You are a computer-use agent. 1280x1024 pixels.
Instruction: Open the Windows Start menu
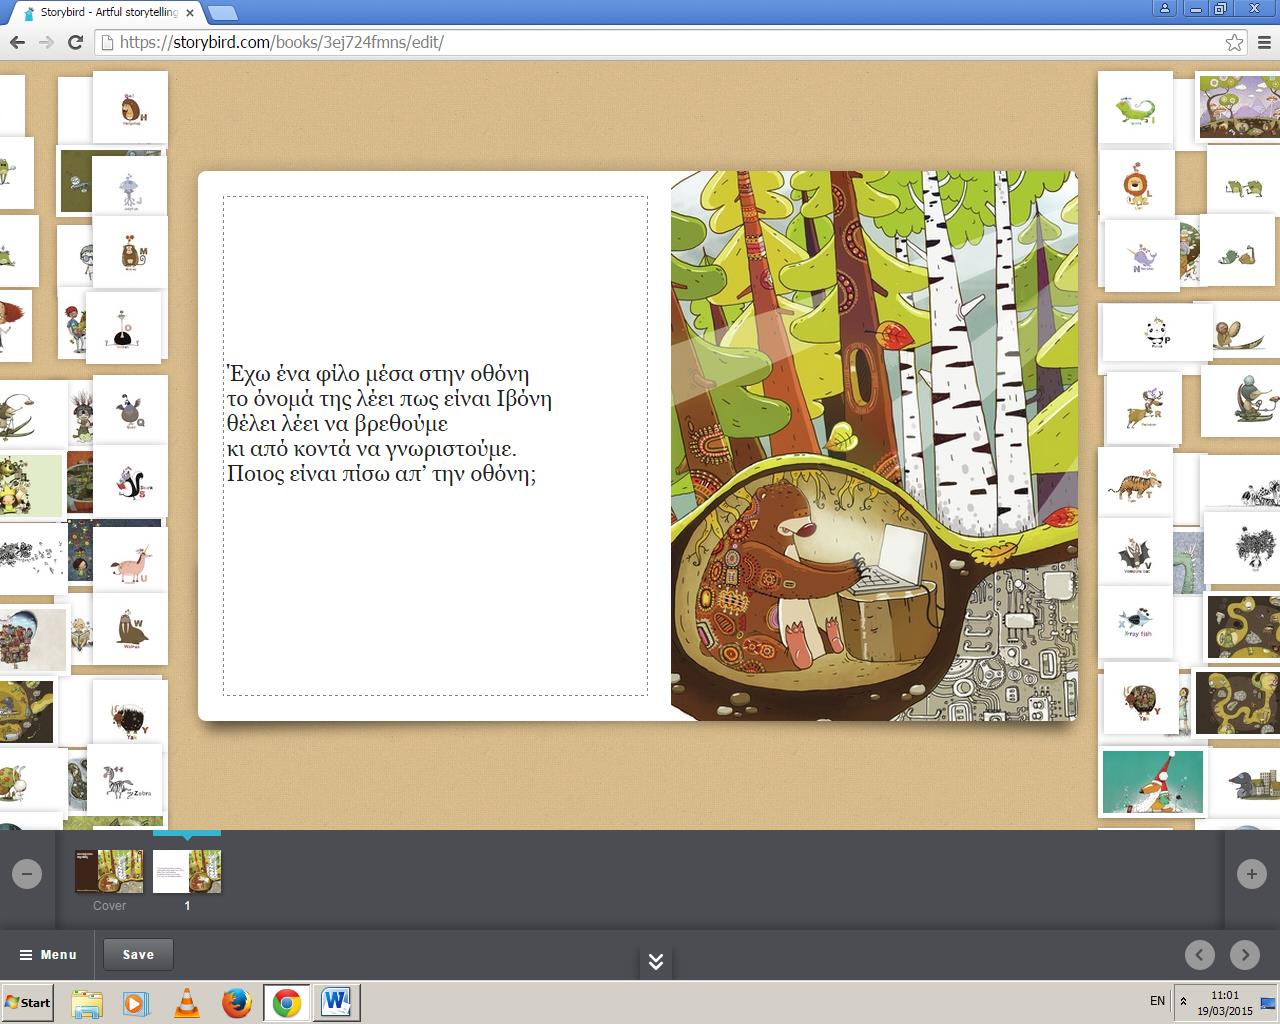28,1002
